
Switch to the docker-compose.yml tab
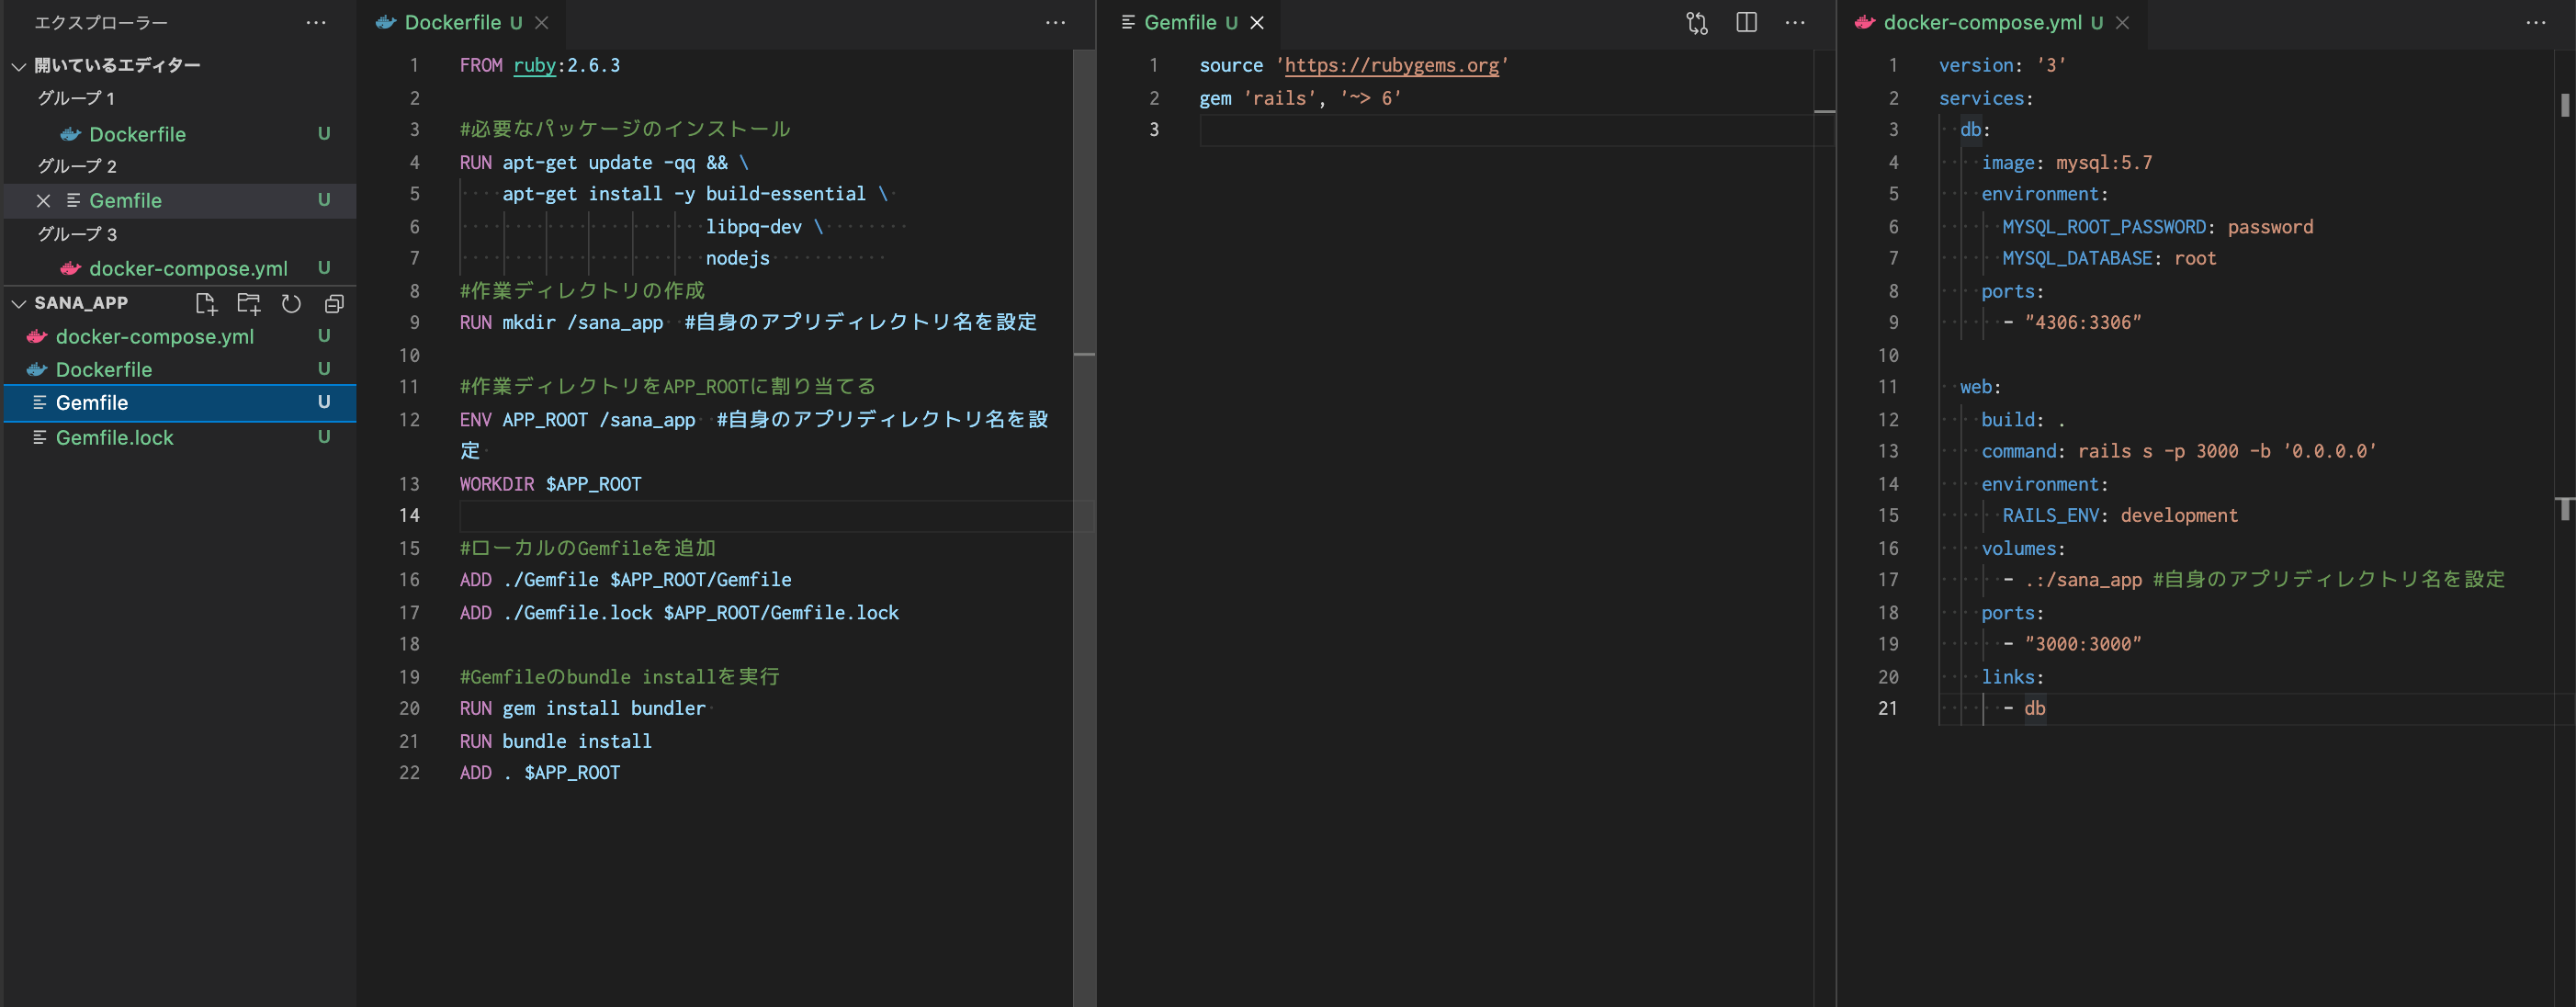click(x=1992, y=22)
